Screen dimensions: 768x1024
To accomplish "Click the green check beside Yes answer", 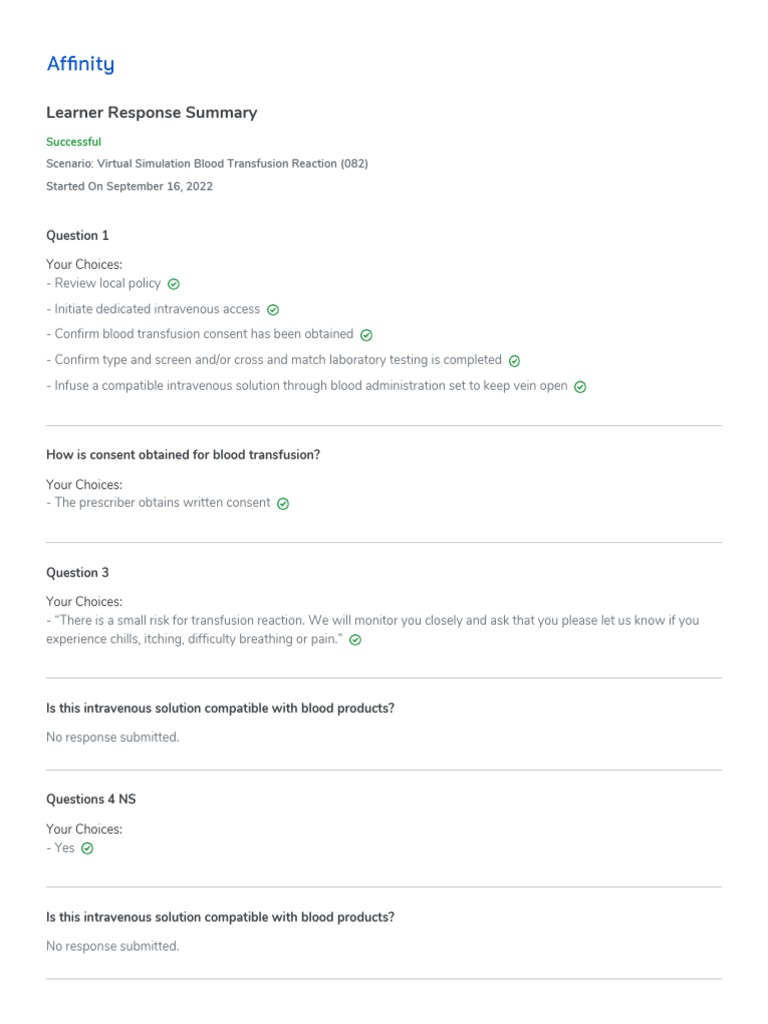I will pyautogui.click(x=87, y=848).
